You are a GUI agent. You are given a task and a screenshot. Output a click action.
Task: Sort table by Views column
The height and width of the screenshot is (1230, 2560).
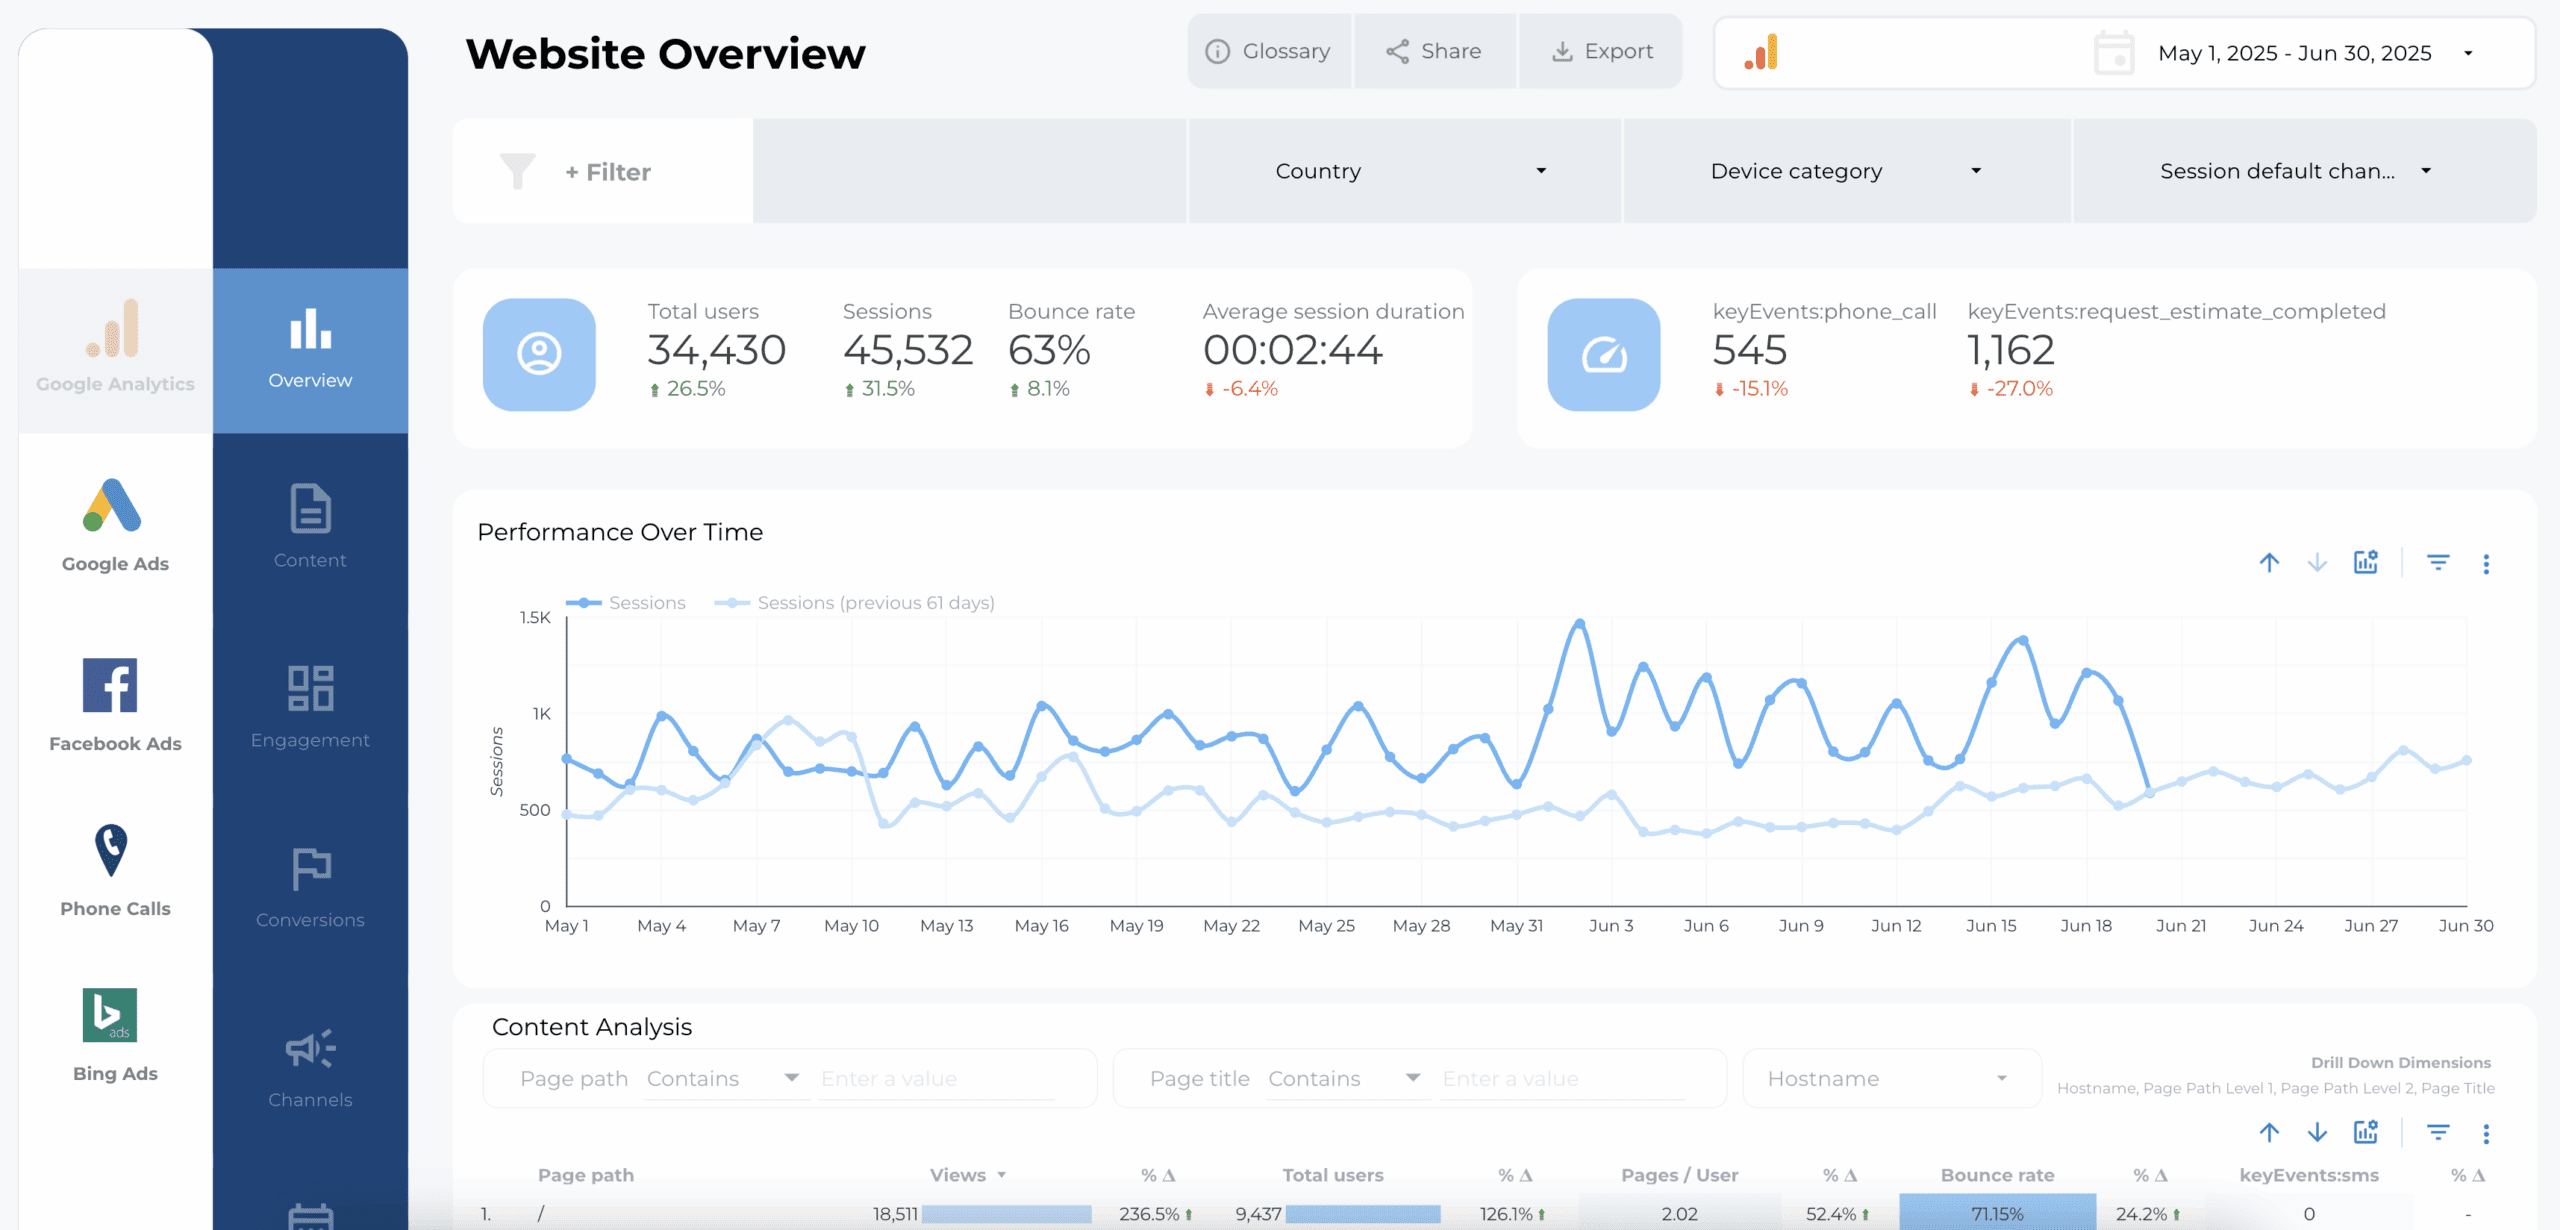coord(958,1175)
